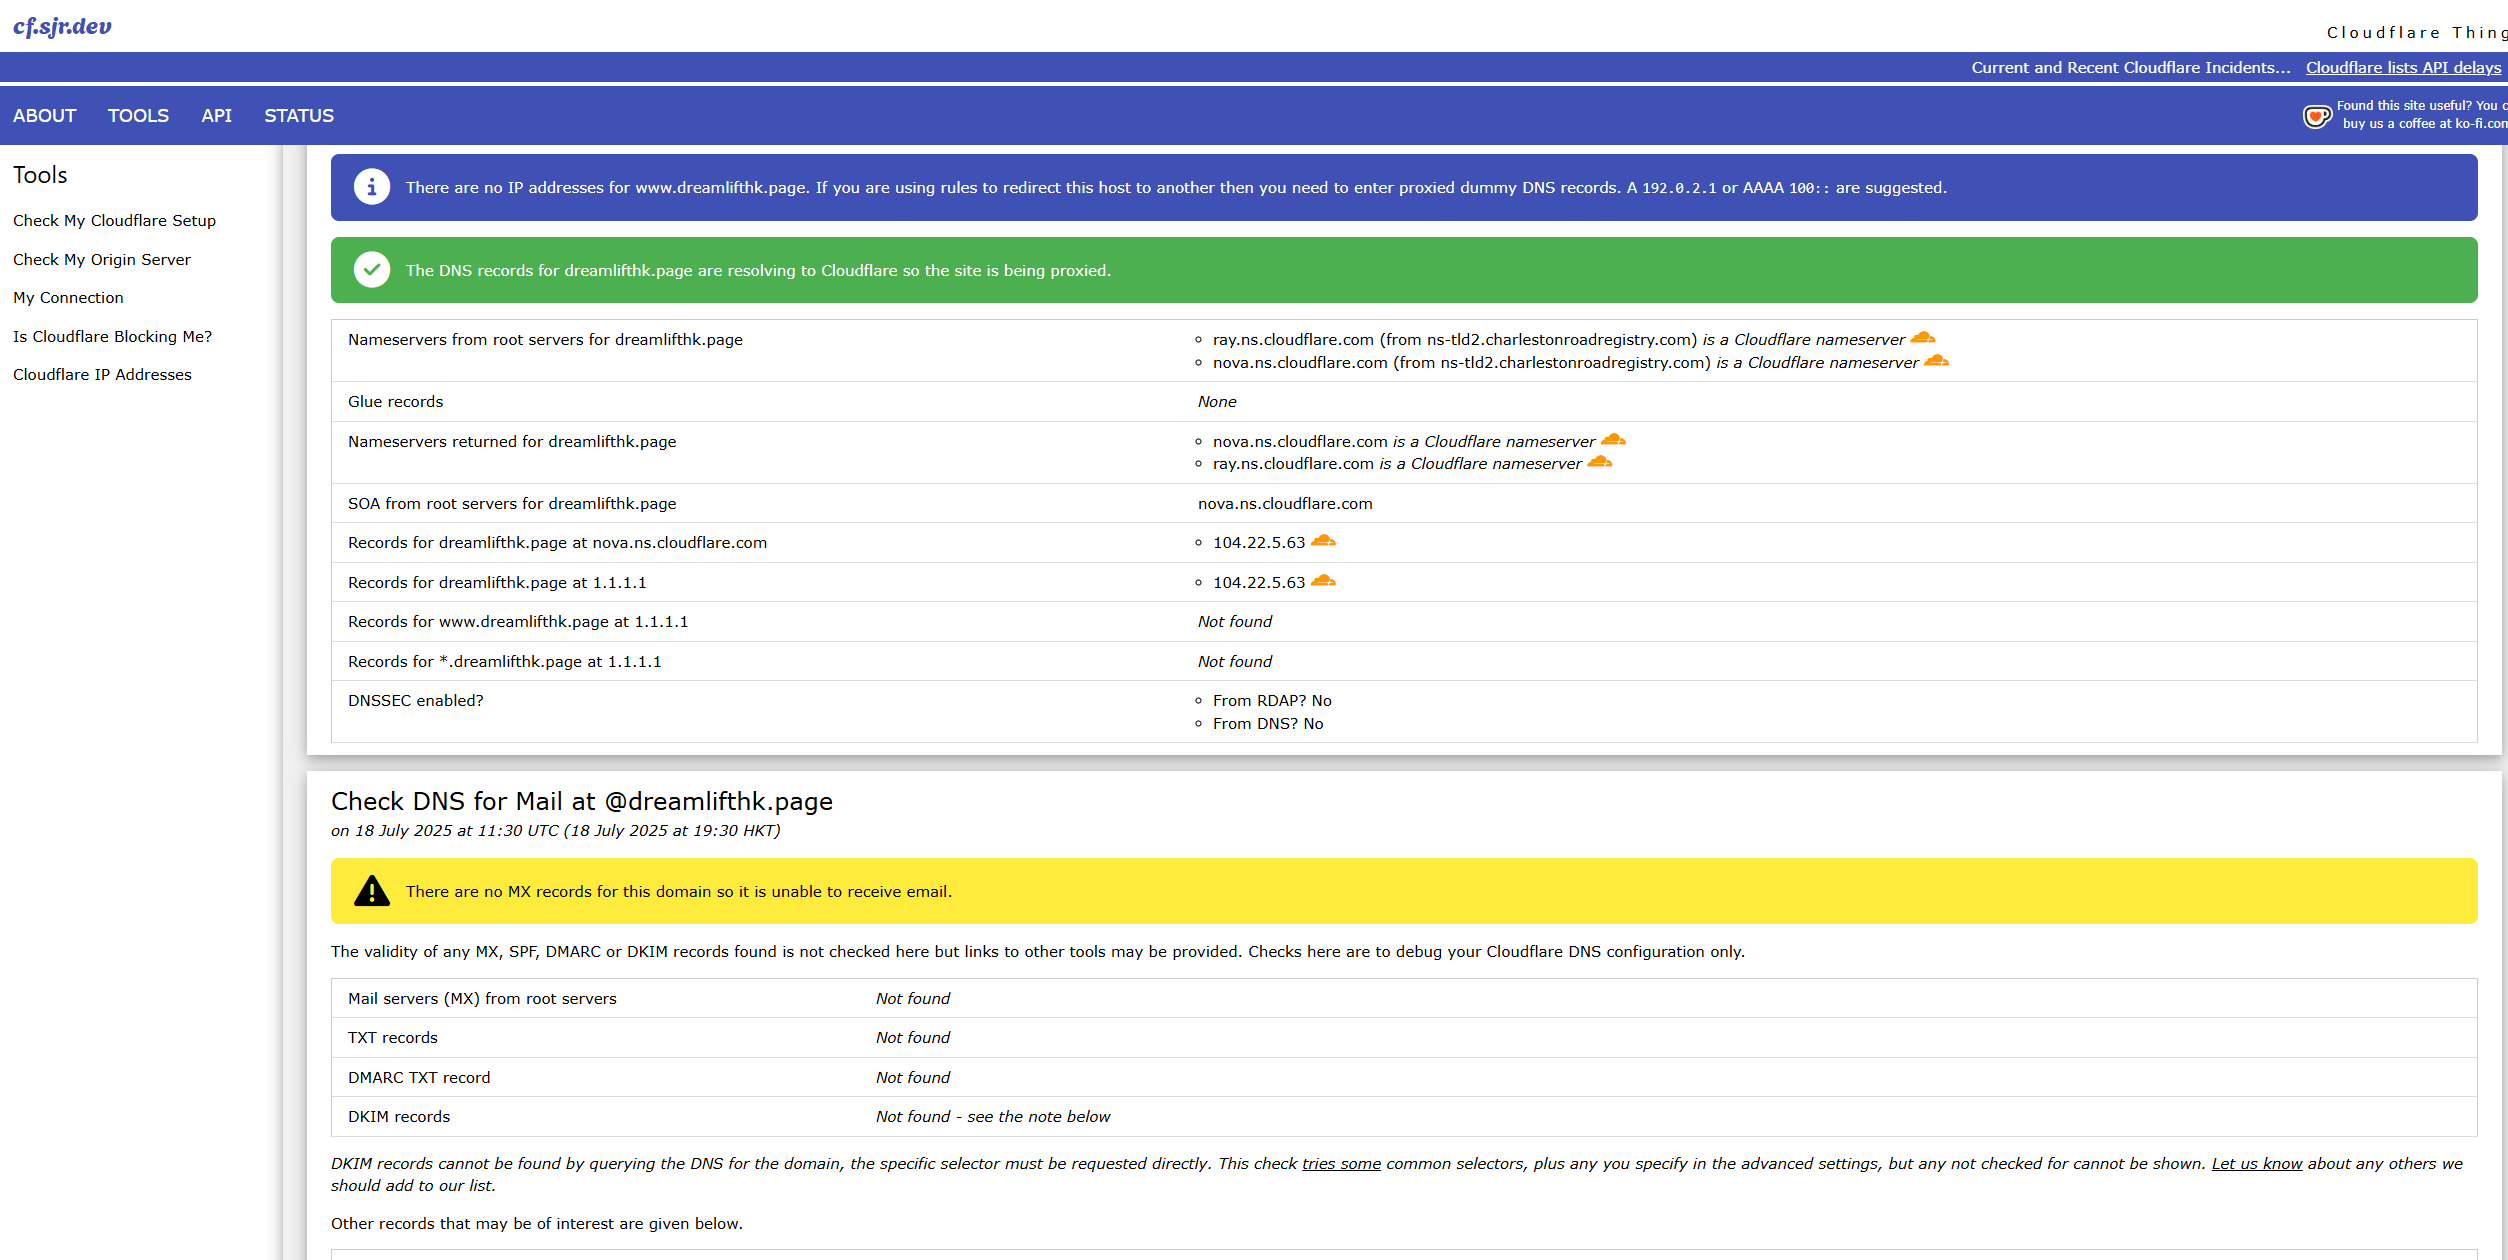Go to Cloudflare IP Addresses tool
The image size is (2508, 1260).
102,374
